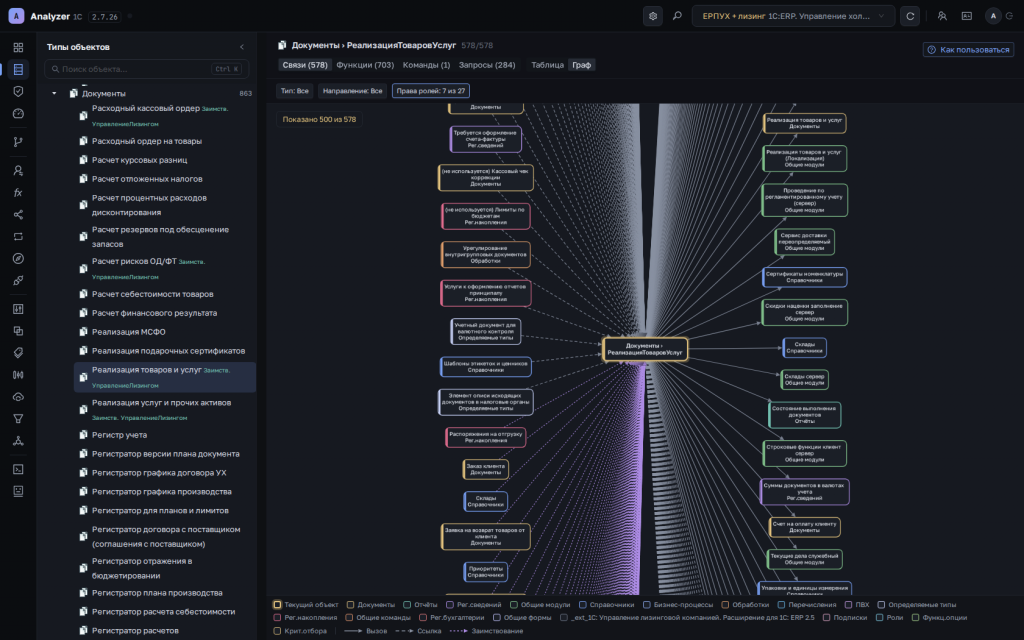Click the search magnifier icon in the top bar
Viewport: 1024px width, 640px height.
pos(677,16)
